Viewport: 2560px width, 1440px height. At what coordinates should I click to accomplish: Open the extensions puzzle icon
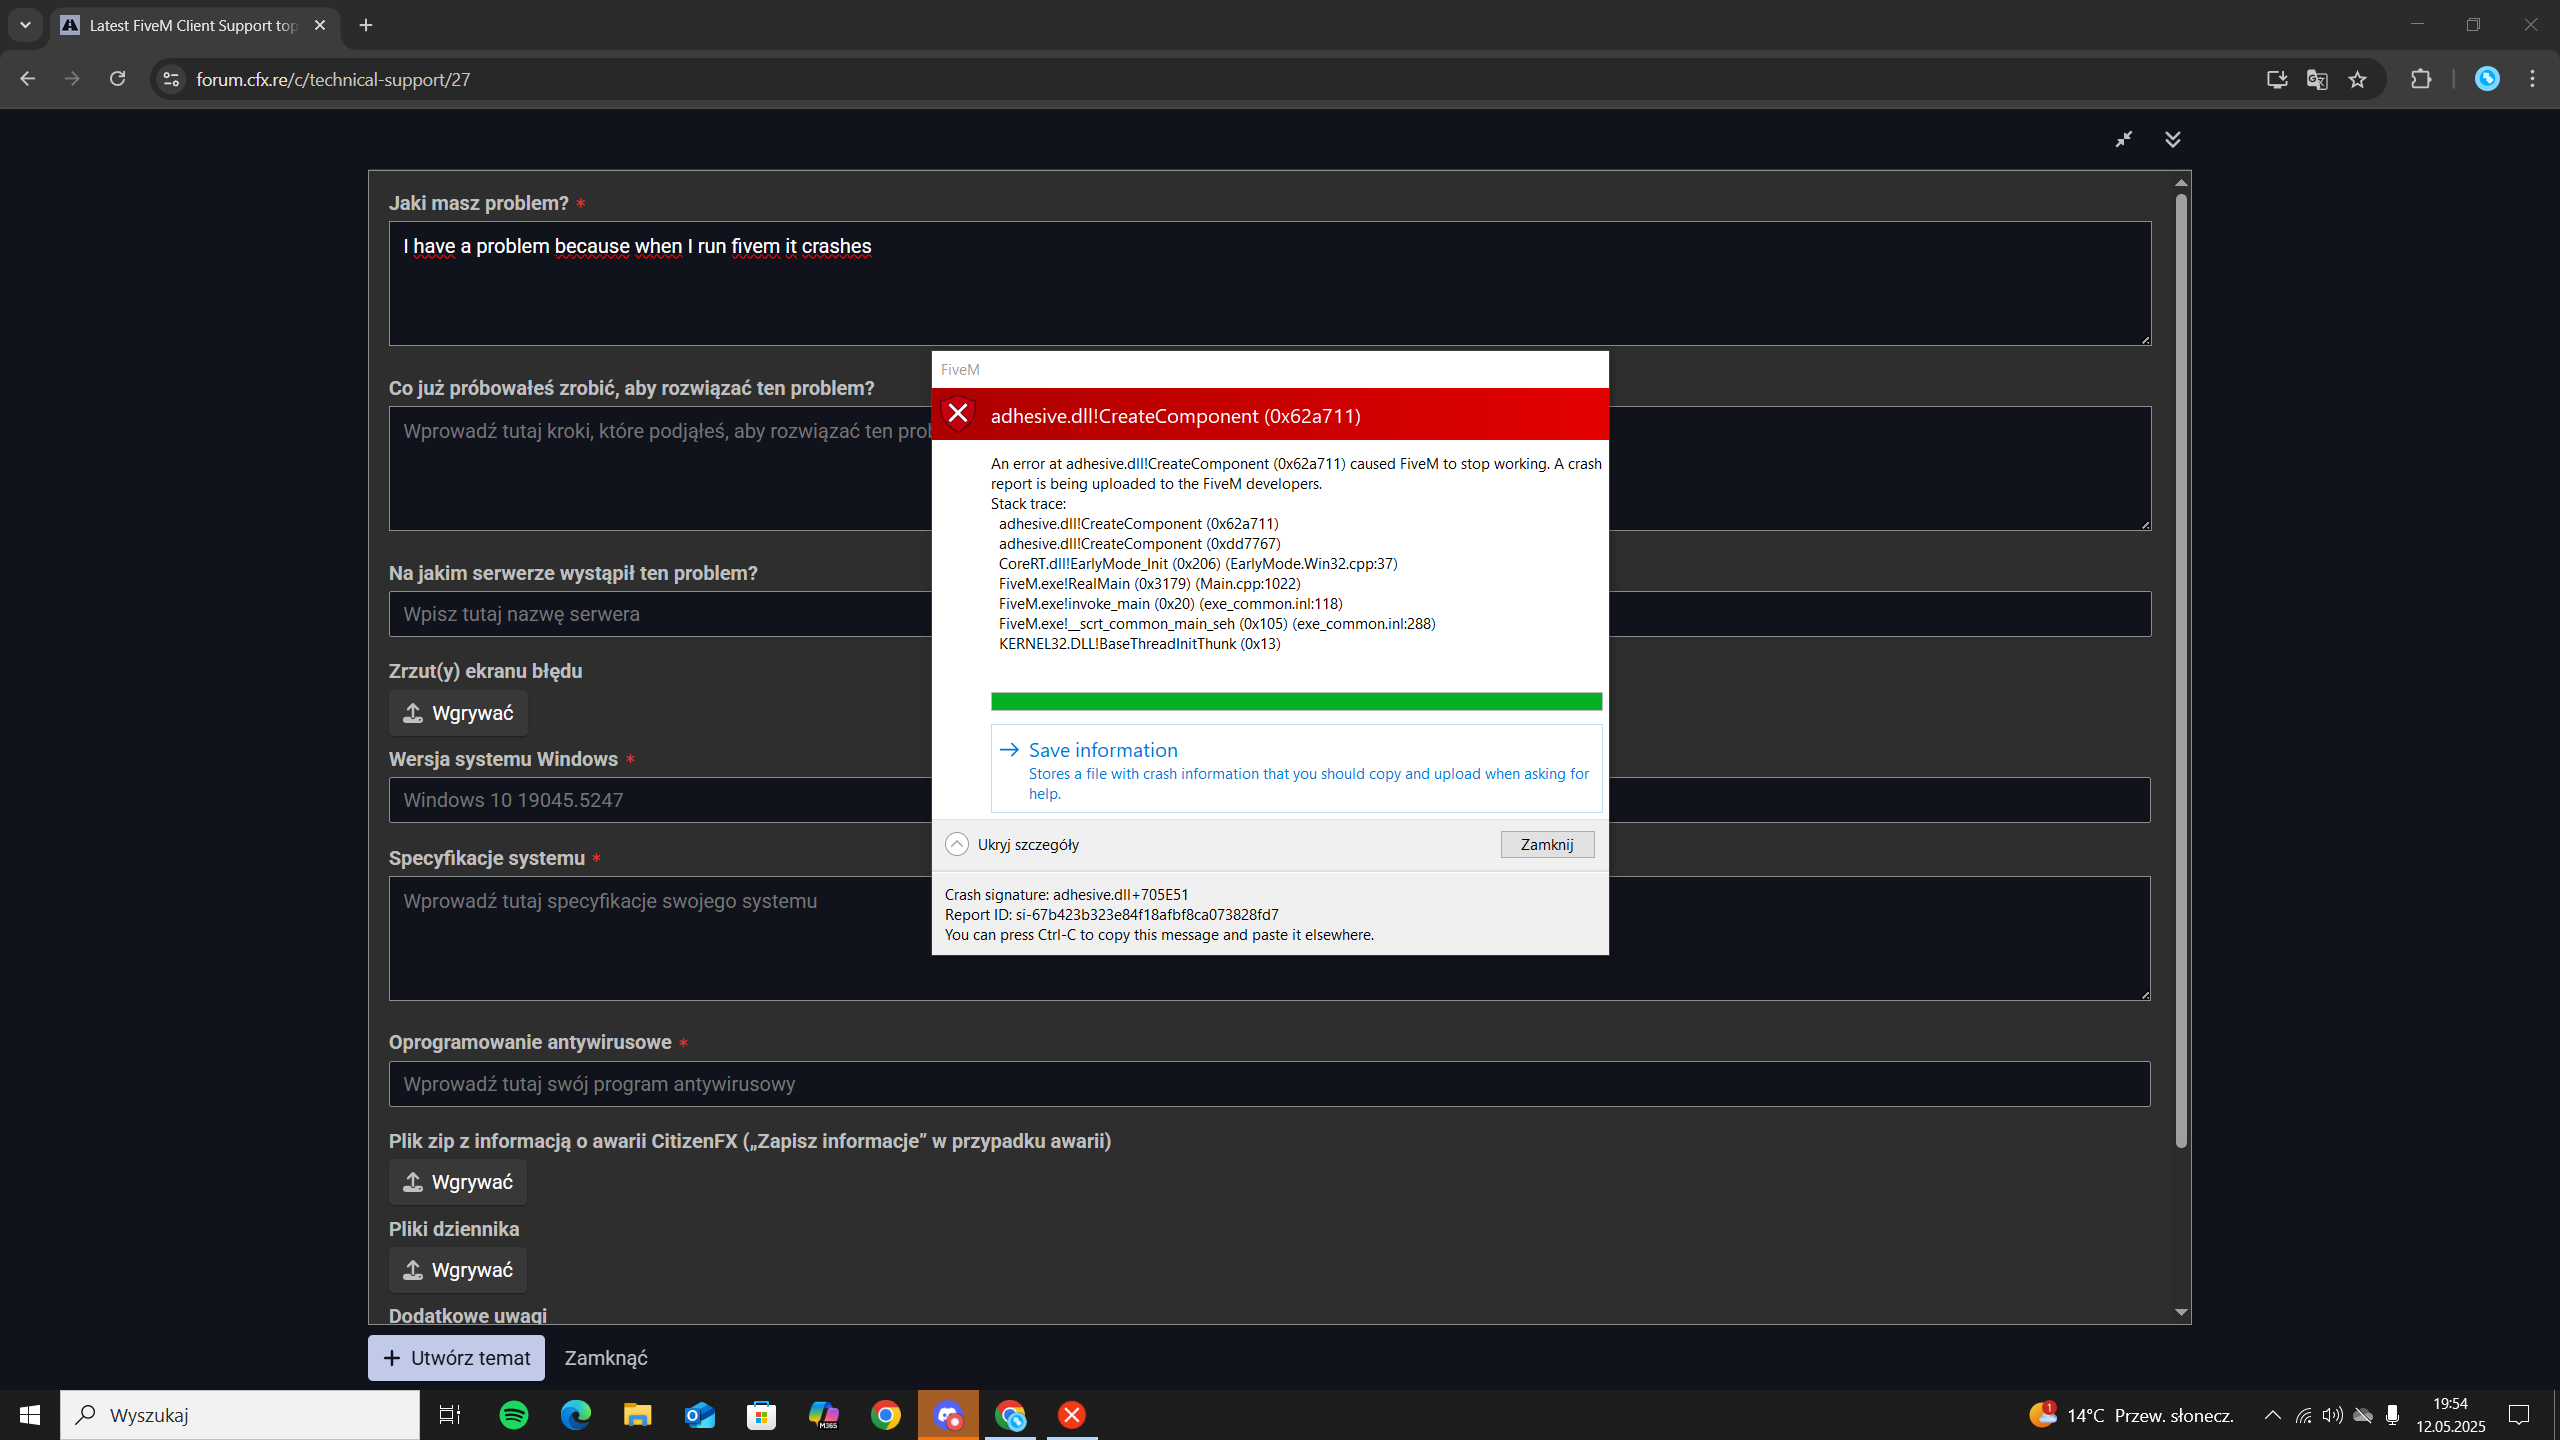[2421, 79]
